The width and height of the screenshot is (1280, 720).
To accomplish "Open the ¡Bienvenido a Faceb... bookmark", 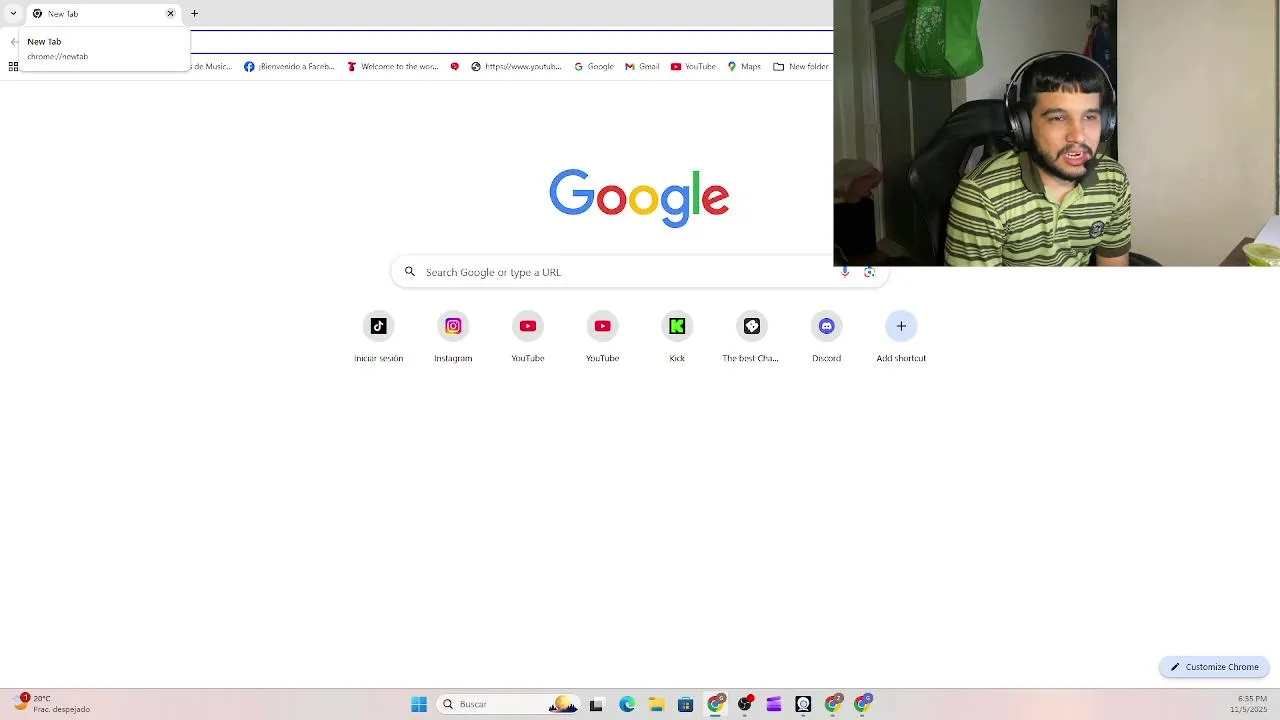I will (289, 67).
